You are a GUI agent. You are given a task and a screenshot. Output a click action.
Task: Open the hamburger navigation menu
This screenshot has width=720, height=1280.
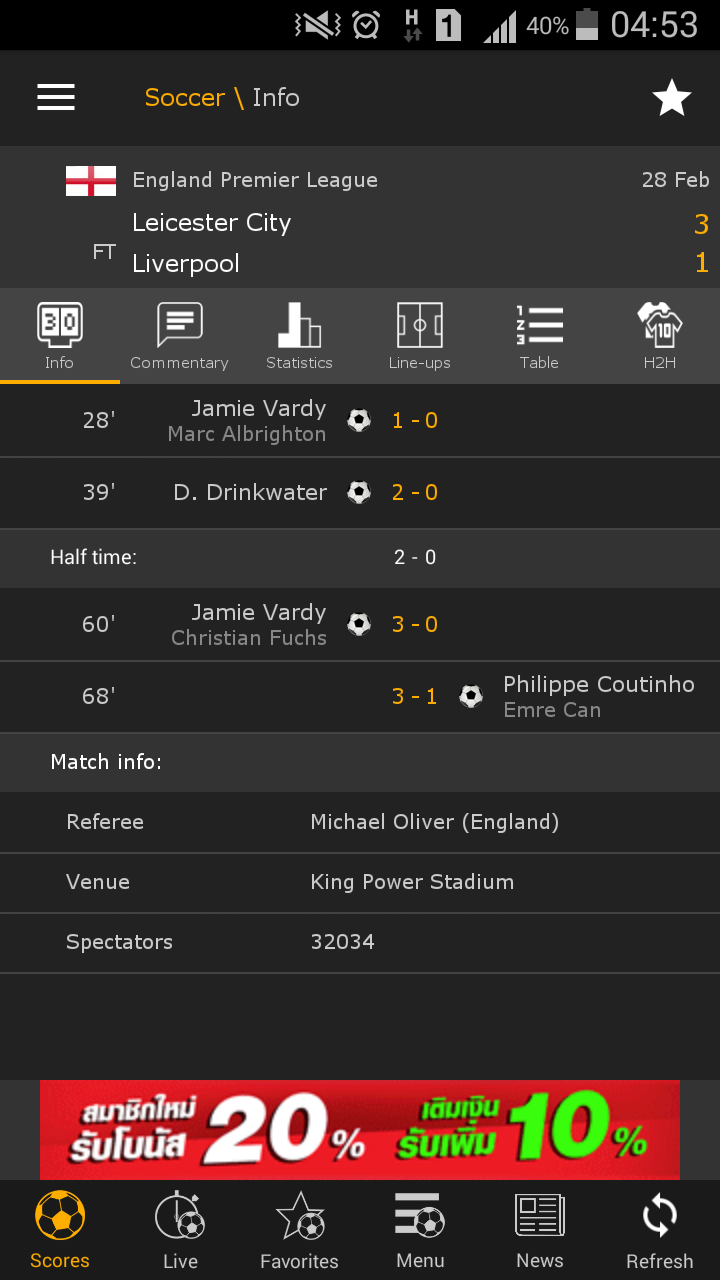[56, 97]
